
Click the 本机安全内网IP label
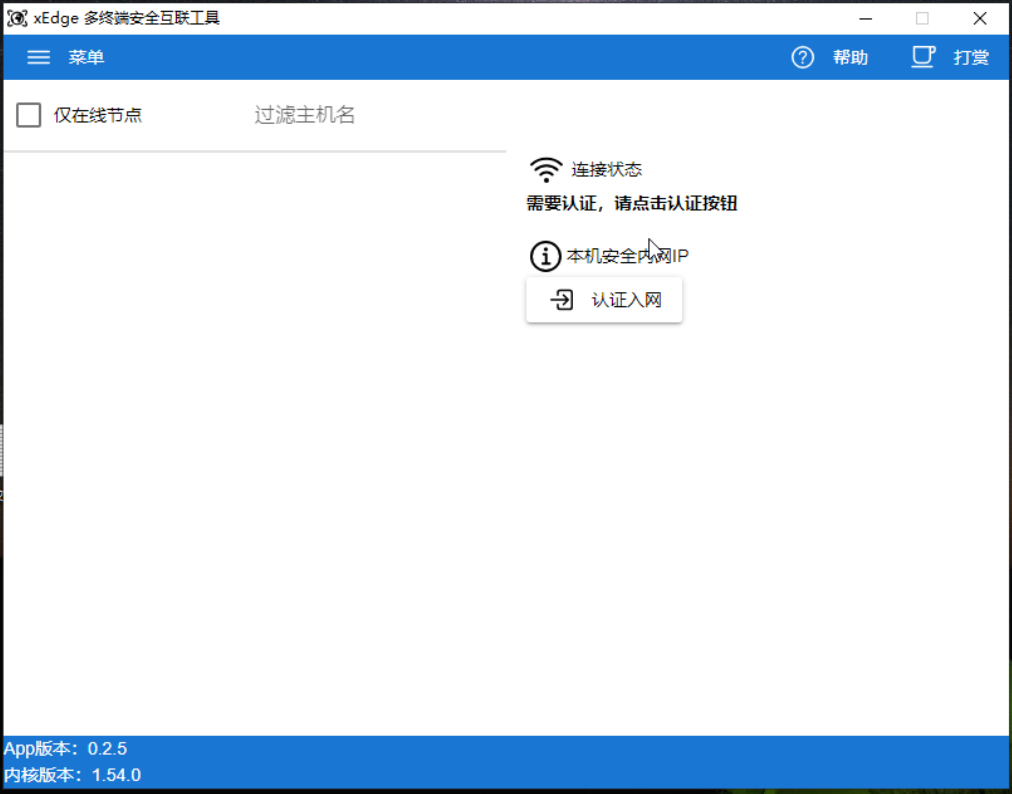tap(628, 256)
